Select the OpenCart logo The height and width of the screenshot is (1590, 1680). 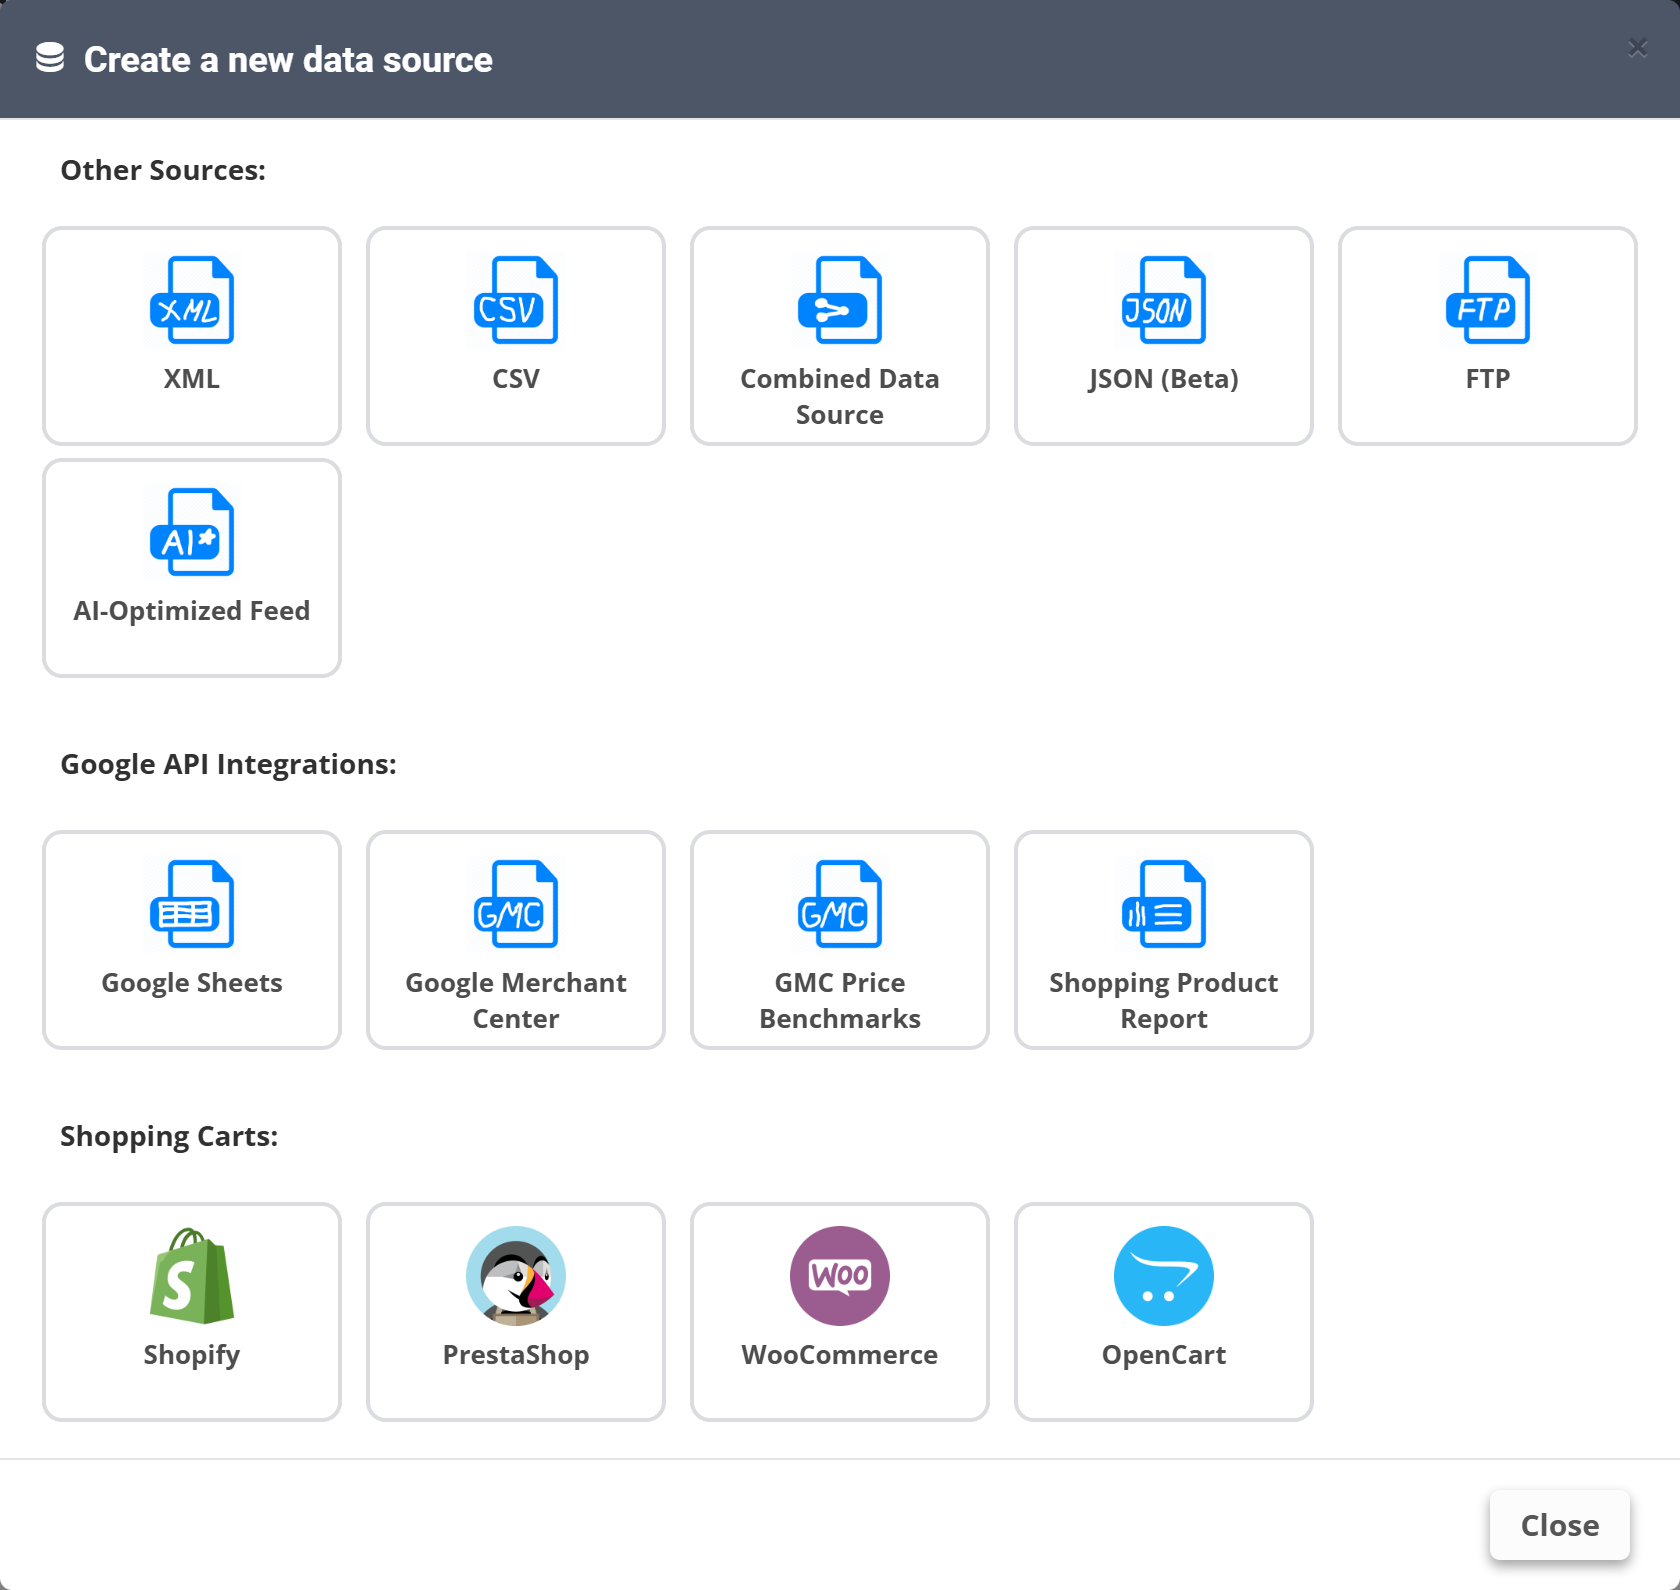[1164, 1276]
